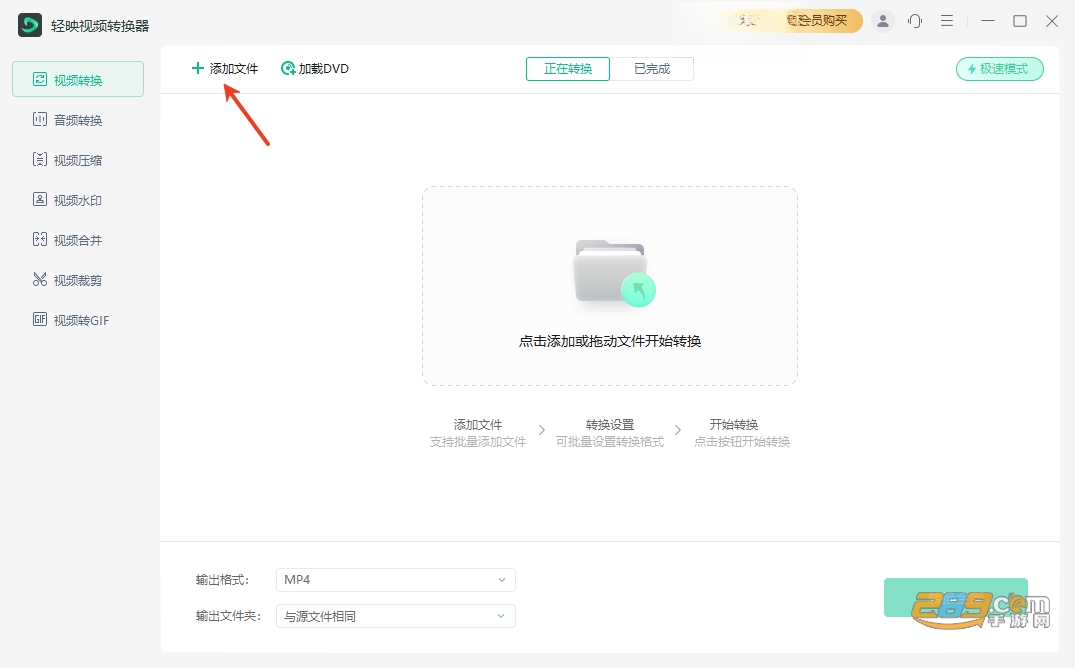Open the customer support headset icon
Image resolution: width=1075 pixels, height=668 pixels.
click(915, 21)
